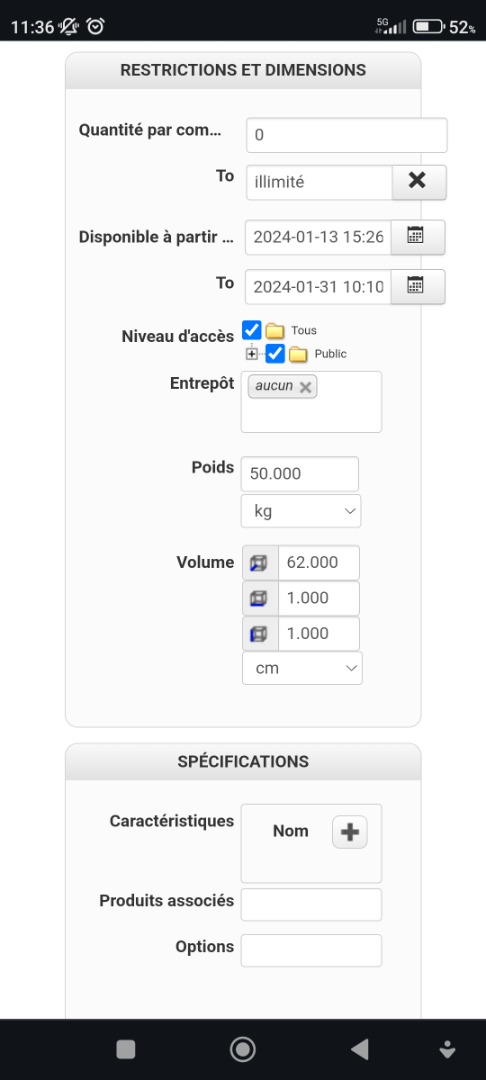This screenshot has height=1080, width=486.
Task: Clear the illimité quantity limit with X
Action: pyautogui.click(x=419, y=182)
